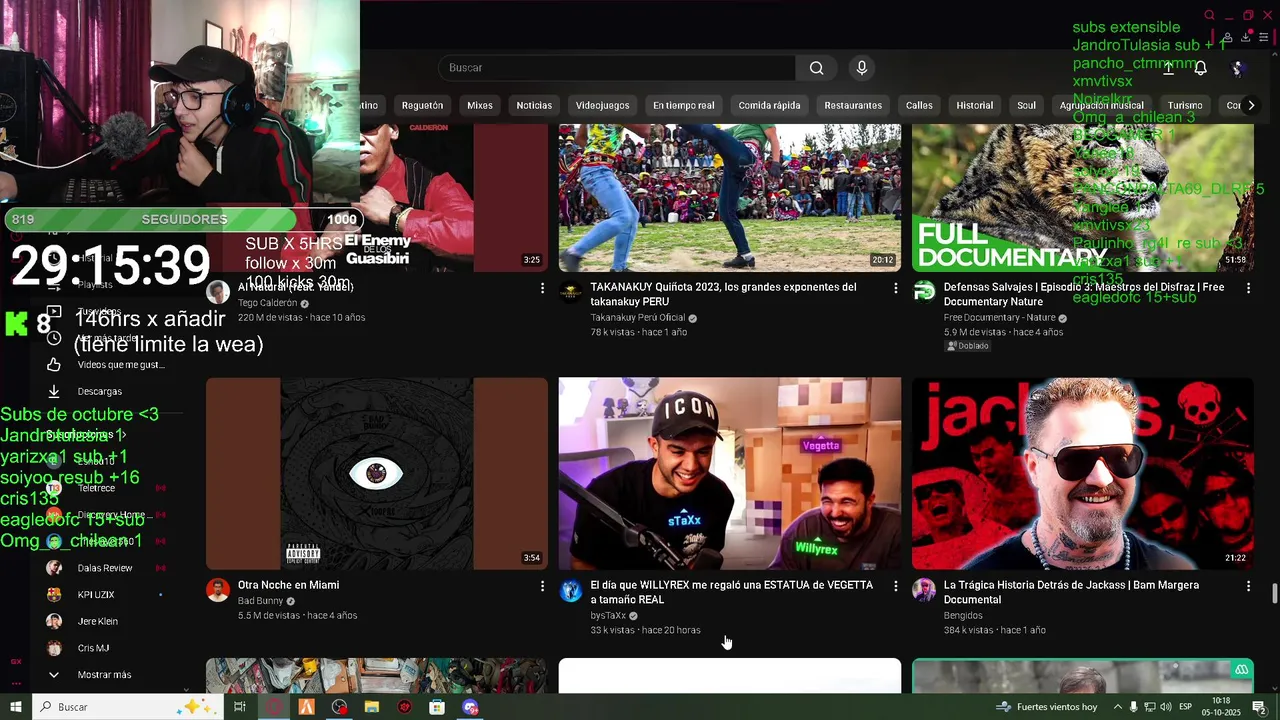Open YouTube notifications bell

pos(1200,68)
